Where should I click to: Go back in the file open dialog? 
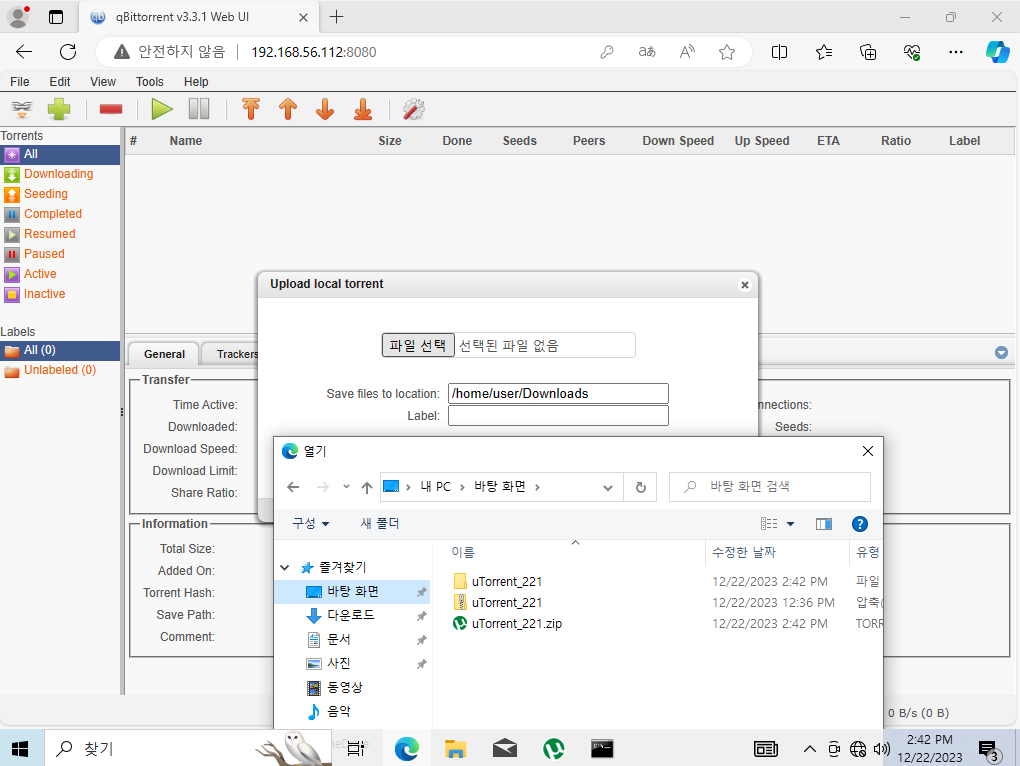point(293,487)
